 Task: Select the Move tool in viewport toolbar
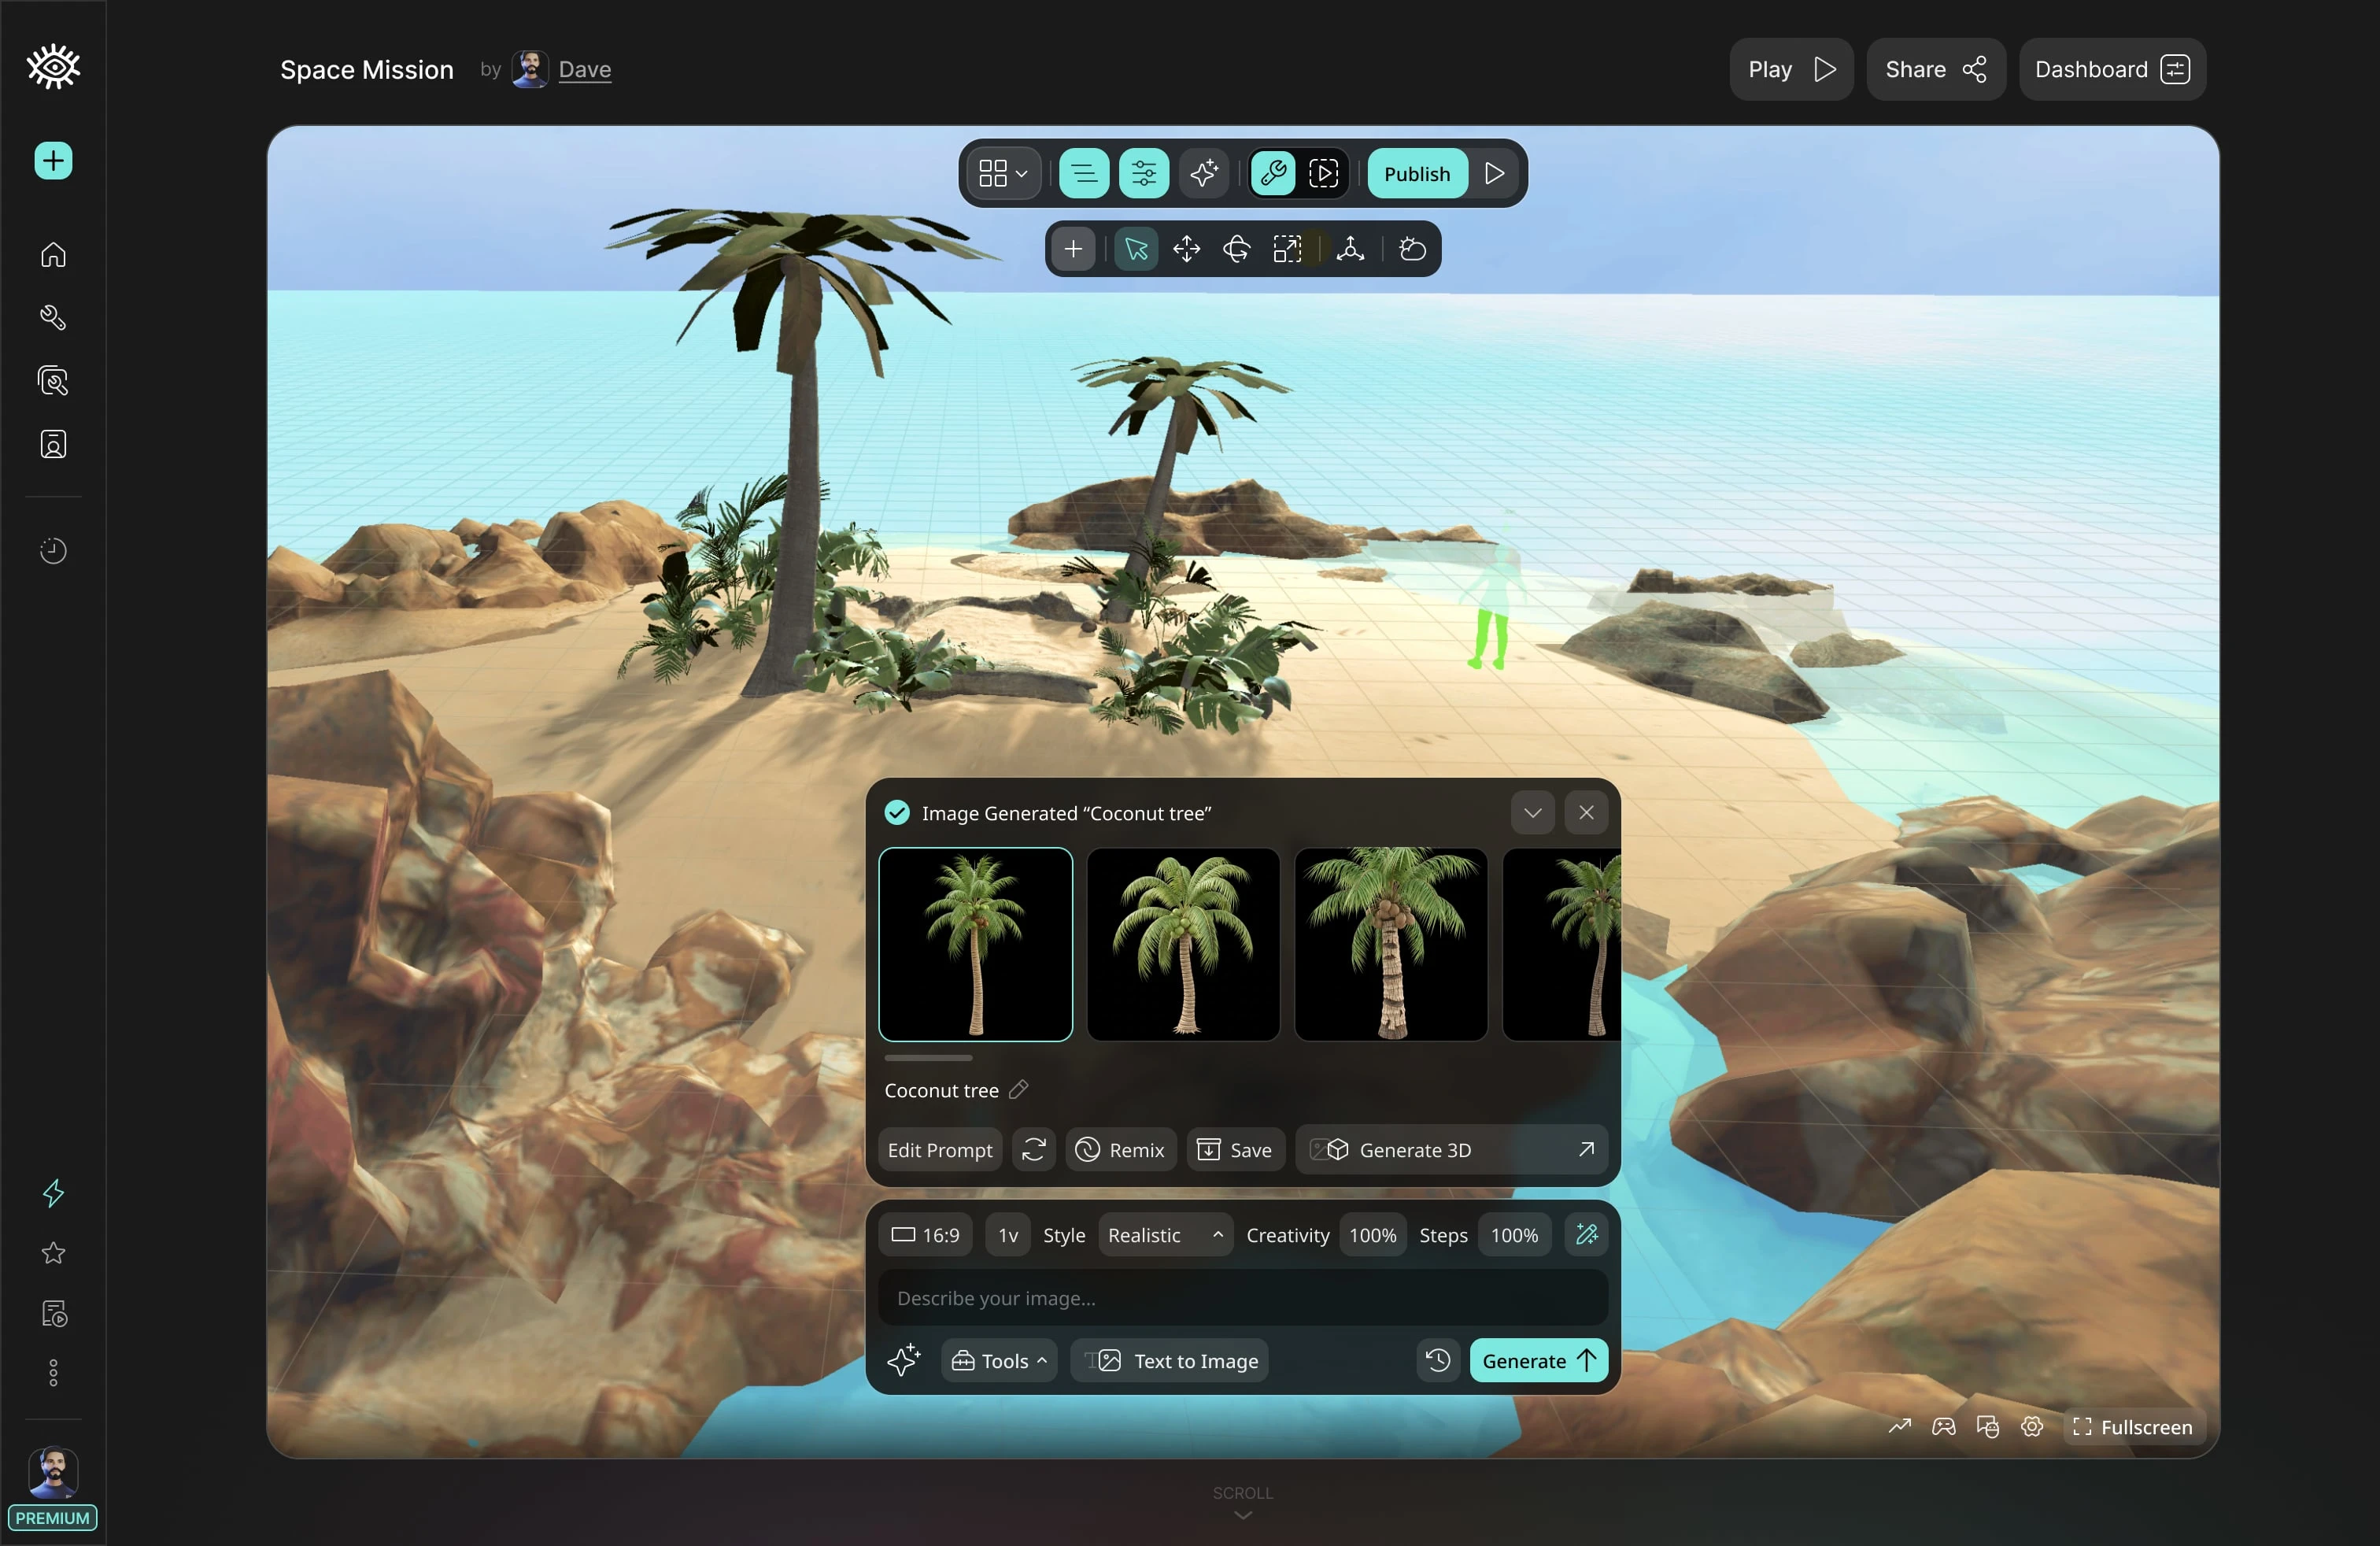point(1186,249)
